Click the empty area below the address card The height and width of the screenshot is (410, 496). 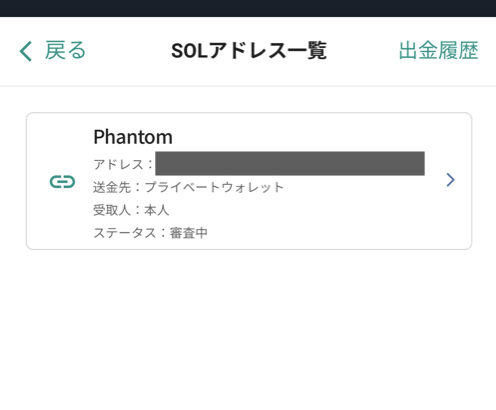pos(248,327)
